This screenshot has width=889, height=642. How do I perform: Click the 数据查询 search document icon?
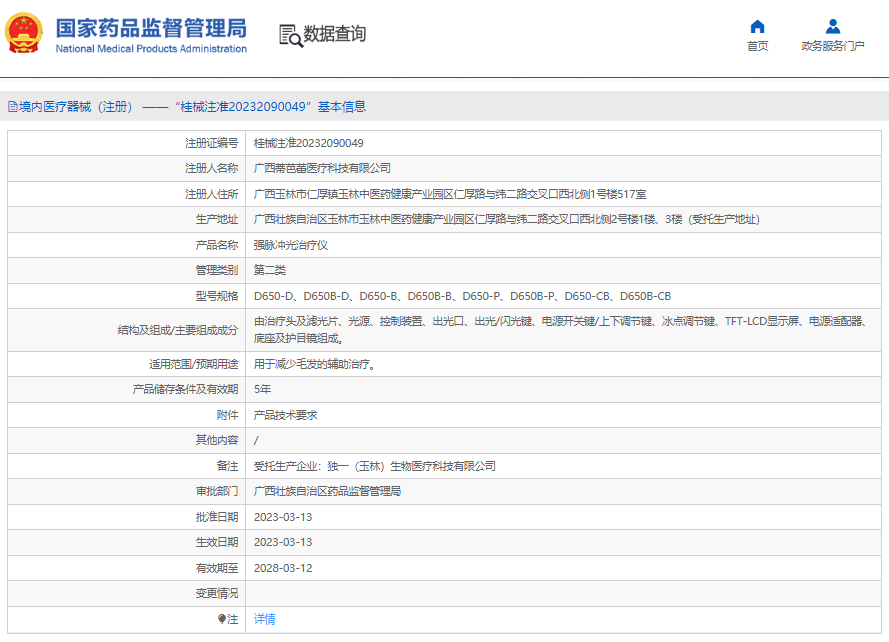point(291,36)
